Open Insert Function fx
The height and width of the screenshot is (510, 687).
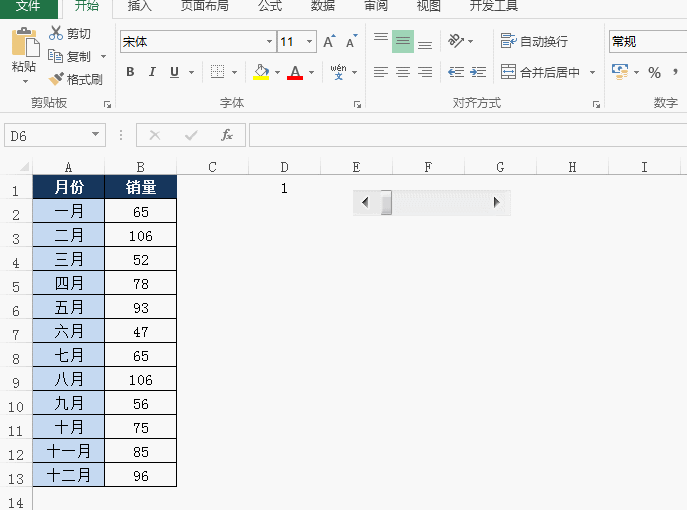click(x=227, y=135)
